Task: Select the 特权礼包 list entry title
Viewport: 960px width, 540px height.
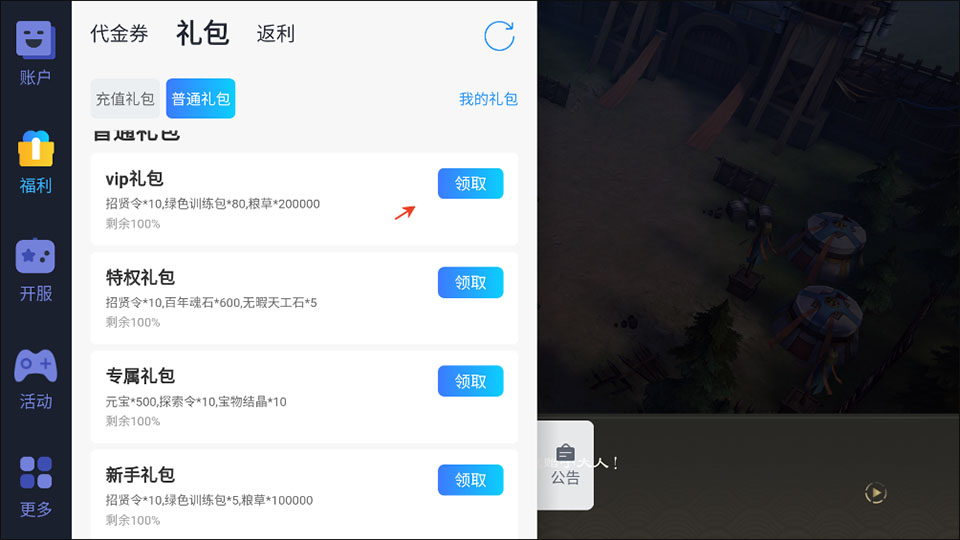Action: click(140, 277)
